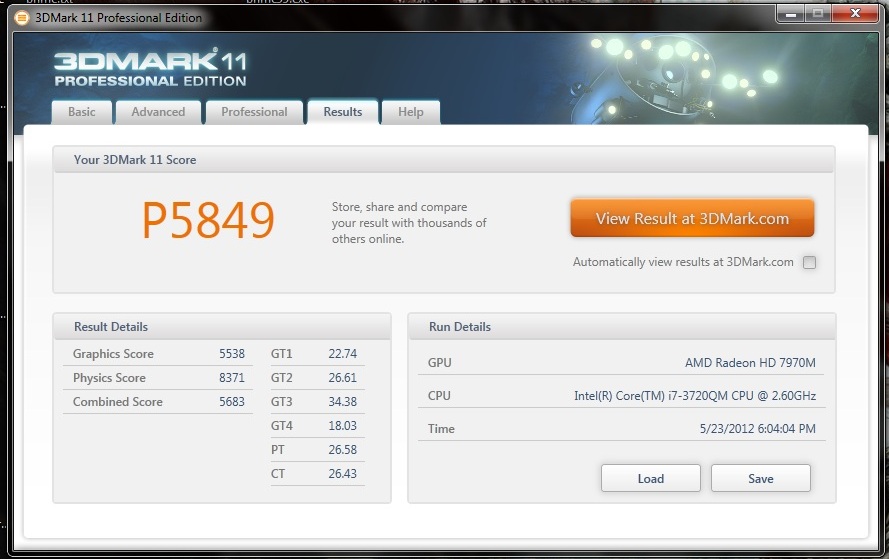
Task: Click the Graphics Score value 5538
Action: coord(232,354)
